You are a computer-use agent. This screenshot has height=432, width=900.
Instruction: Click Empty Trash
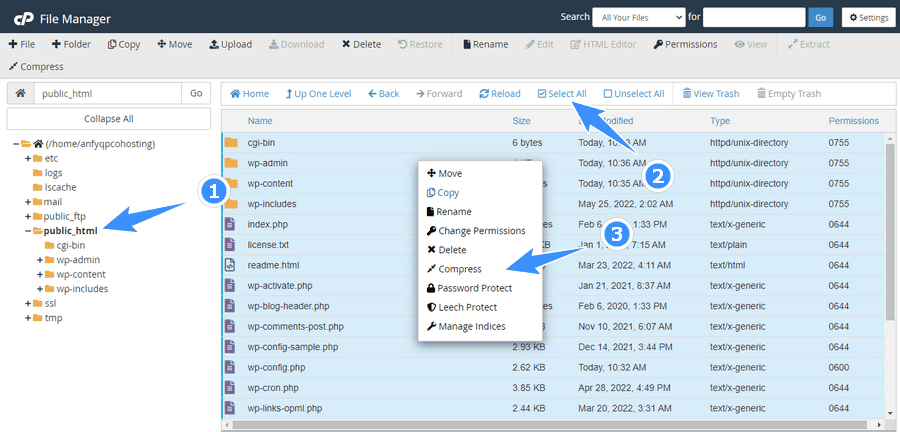789,94
